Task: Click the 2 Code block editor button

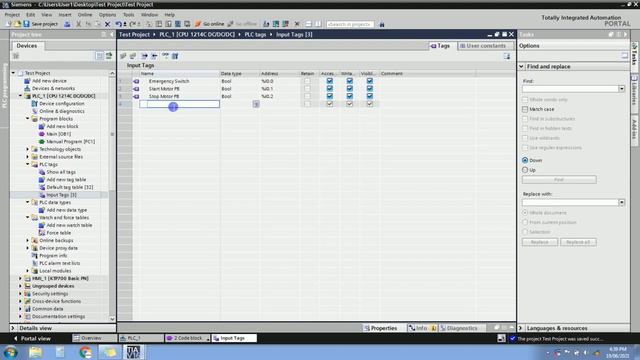Action: [188, 338]
